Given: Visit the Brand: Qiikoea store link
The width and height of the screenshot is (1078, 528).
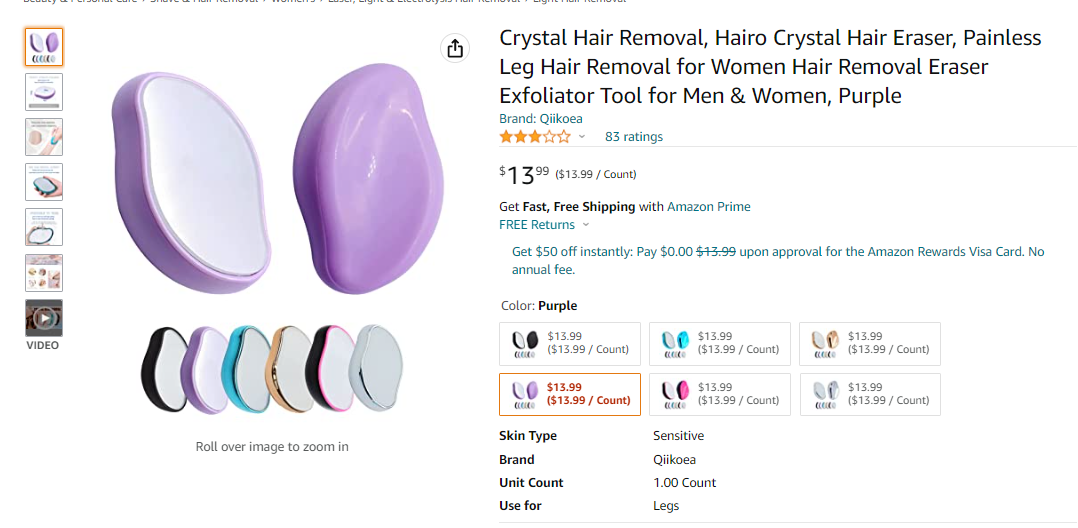Looking at the screenshot, I should tap(540, 119).
